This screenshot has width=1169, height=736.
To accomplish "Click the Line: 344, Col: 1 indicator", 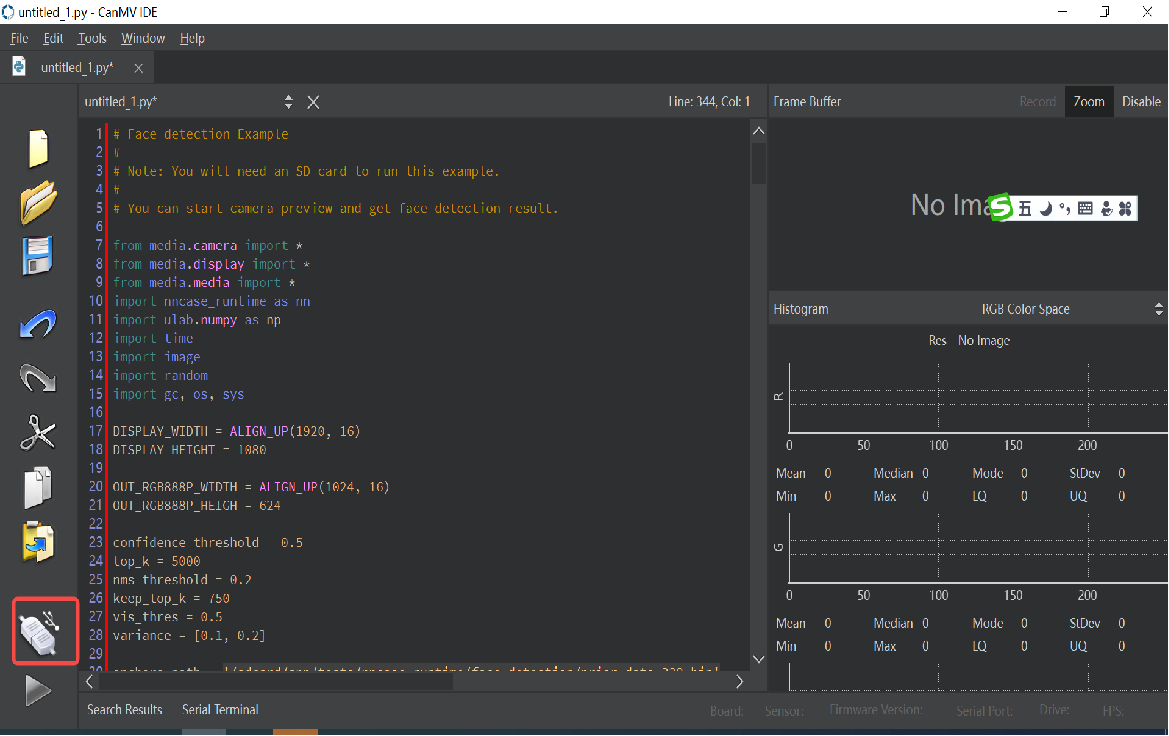I will coord(709,101).
